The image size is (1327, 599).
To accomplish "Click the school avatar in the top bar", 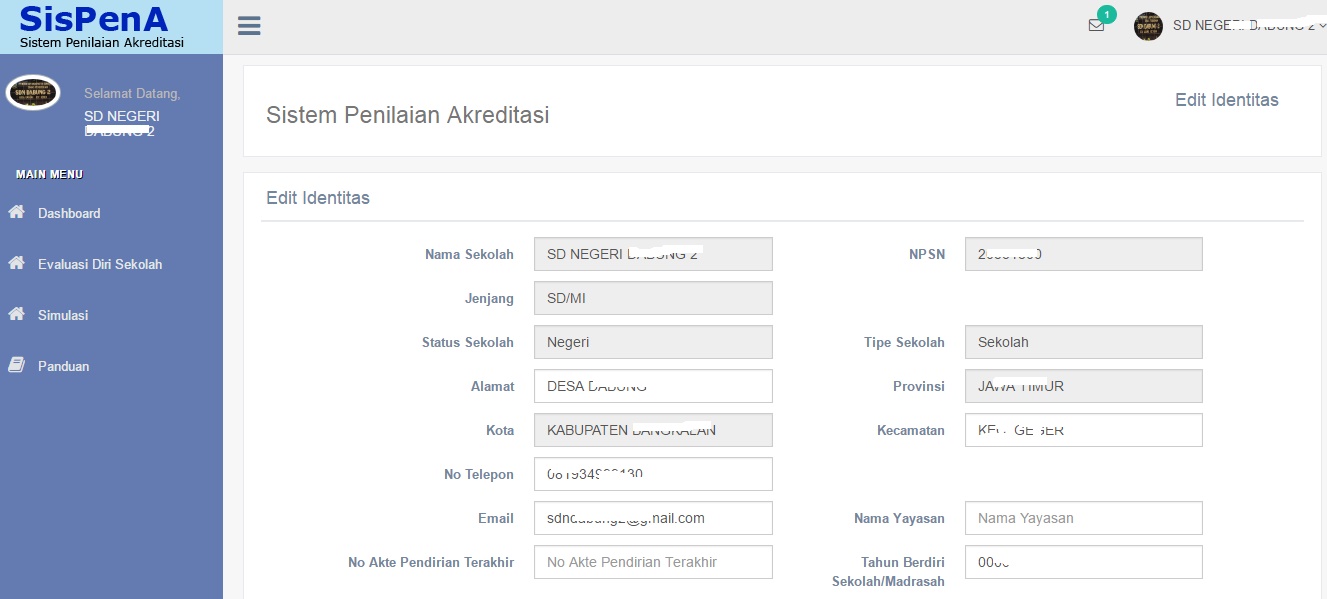I will point(1147,26).
